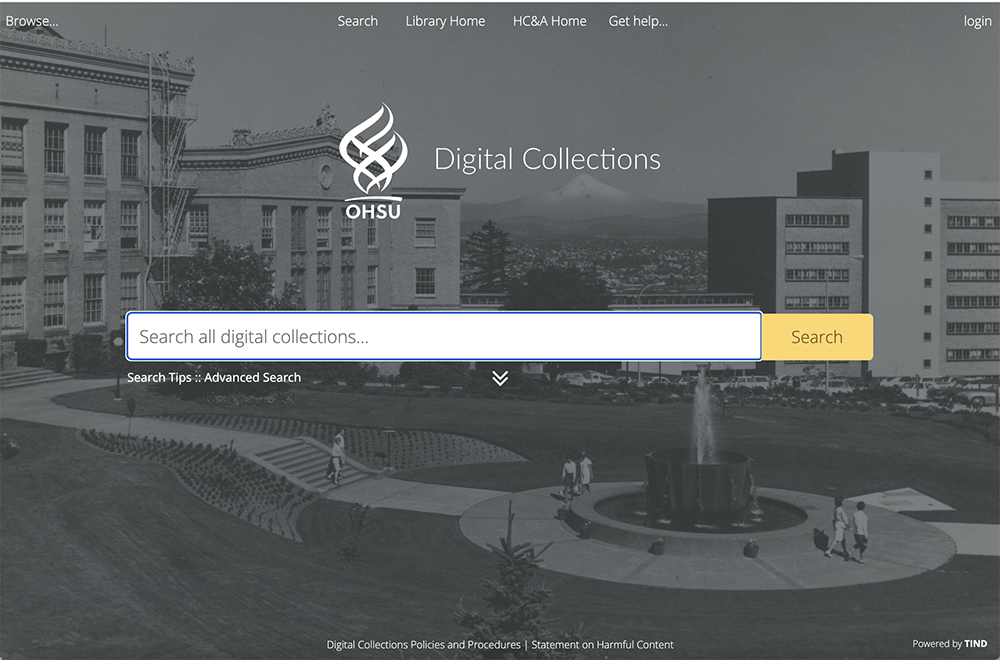Open Digital Collections Policies and Procedures
This screenshot has width=1000, height=660.
tap(423, 645)
